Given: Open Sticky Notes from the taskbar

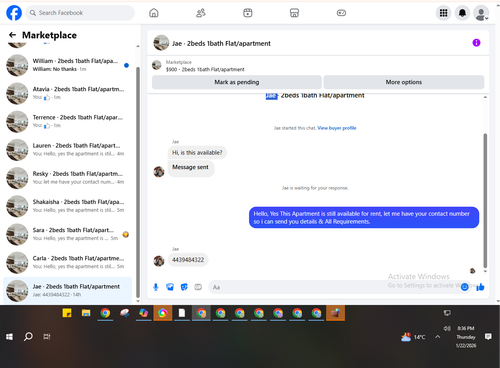Looking at the screenshot, I should pyautogui.click(x=67, y=313).
